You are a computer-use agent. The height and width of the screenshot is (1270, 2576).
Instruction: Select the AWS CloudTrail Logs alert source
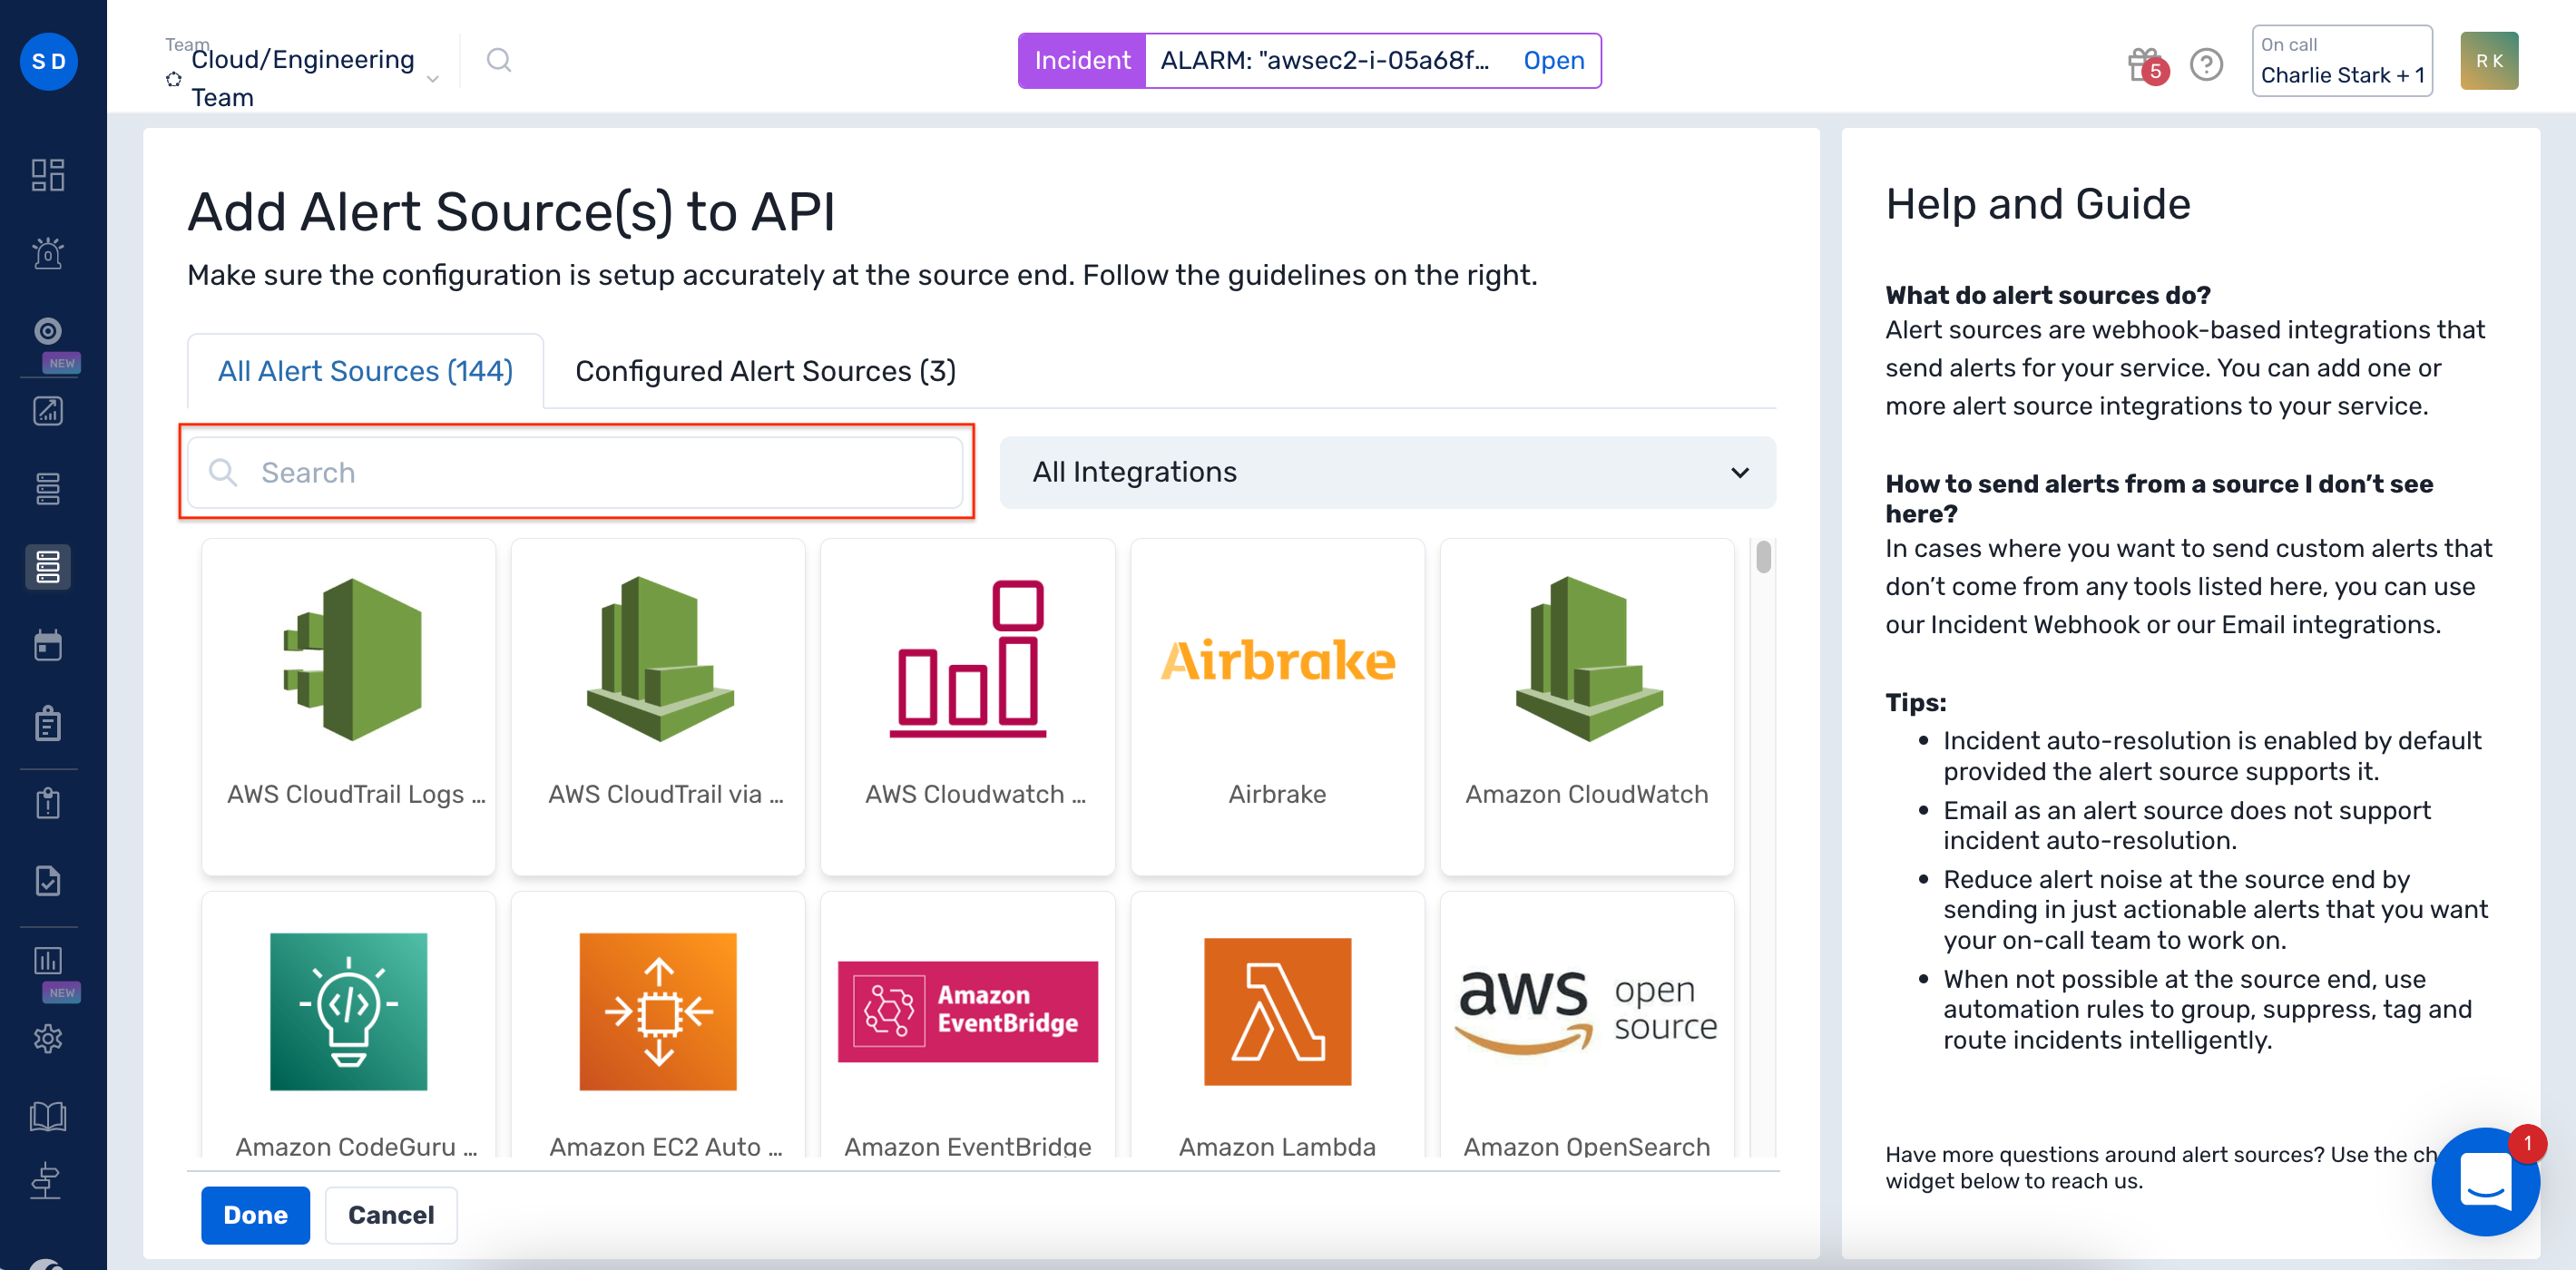(x=349, y=707)
